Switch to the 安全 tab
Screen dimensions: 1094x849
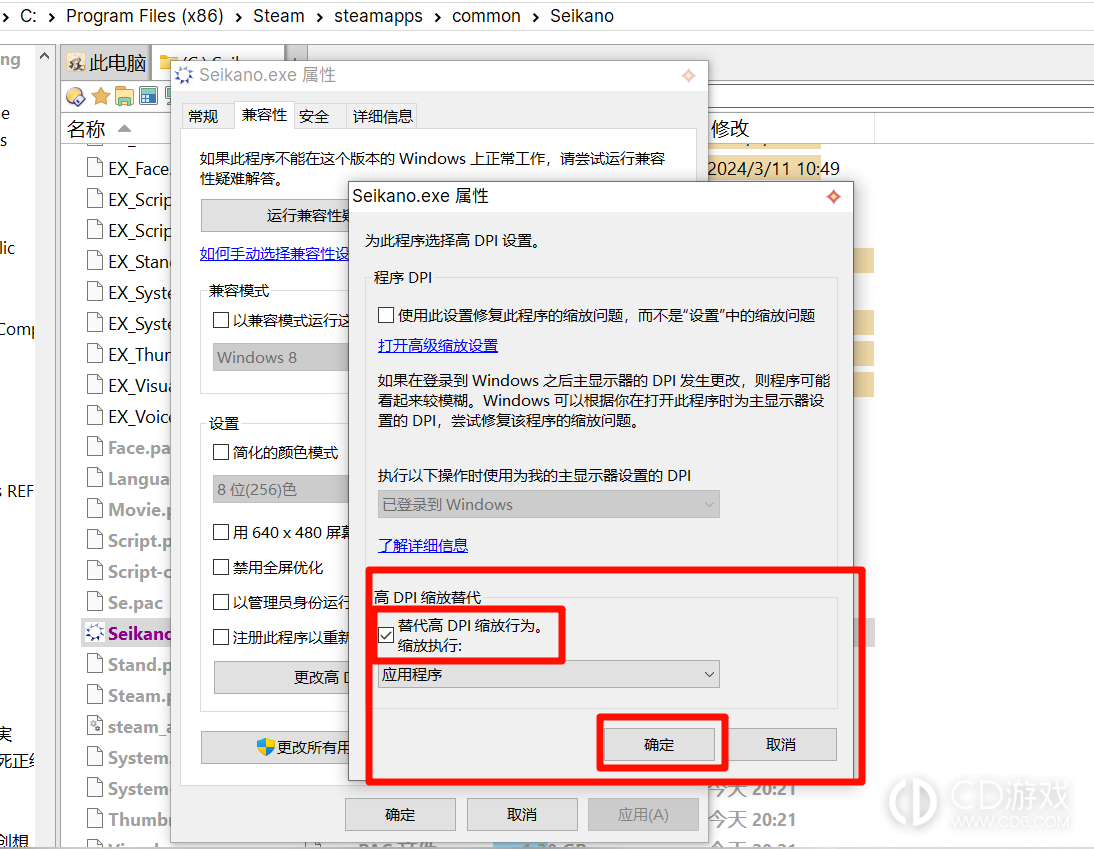pyautogui.click(x=314, y=116)
